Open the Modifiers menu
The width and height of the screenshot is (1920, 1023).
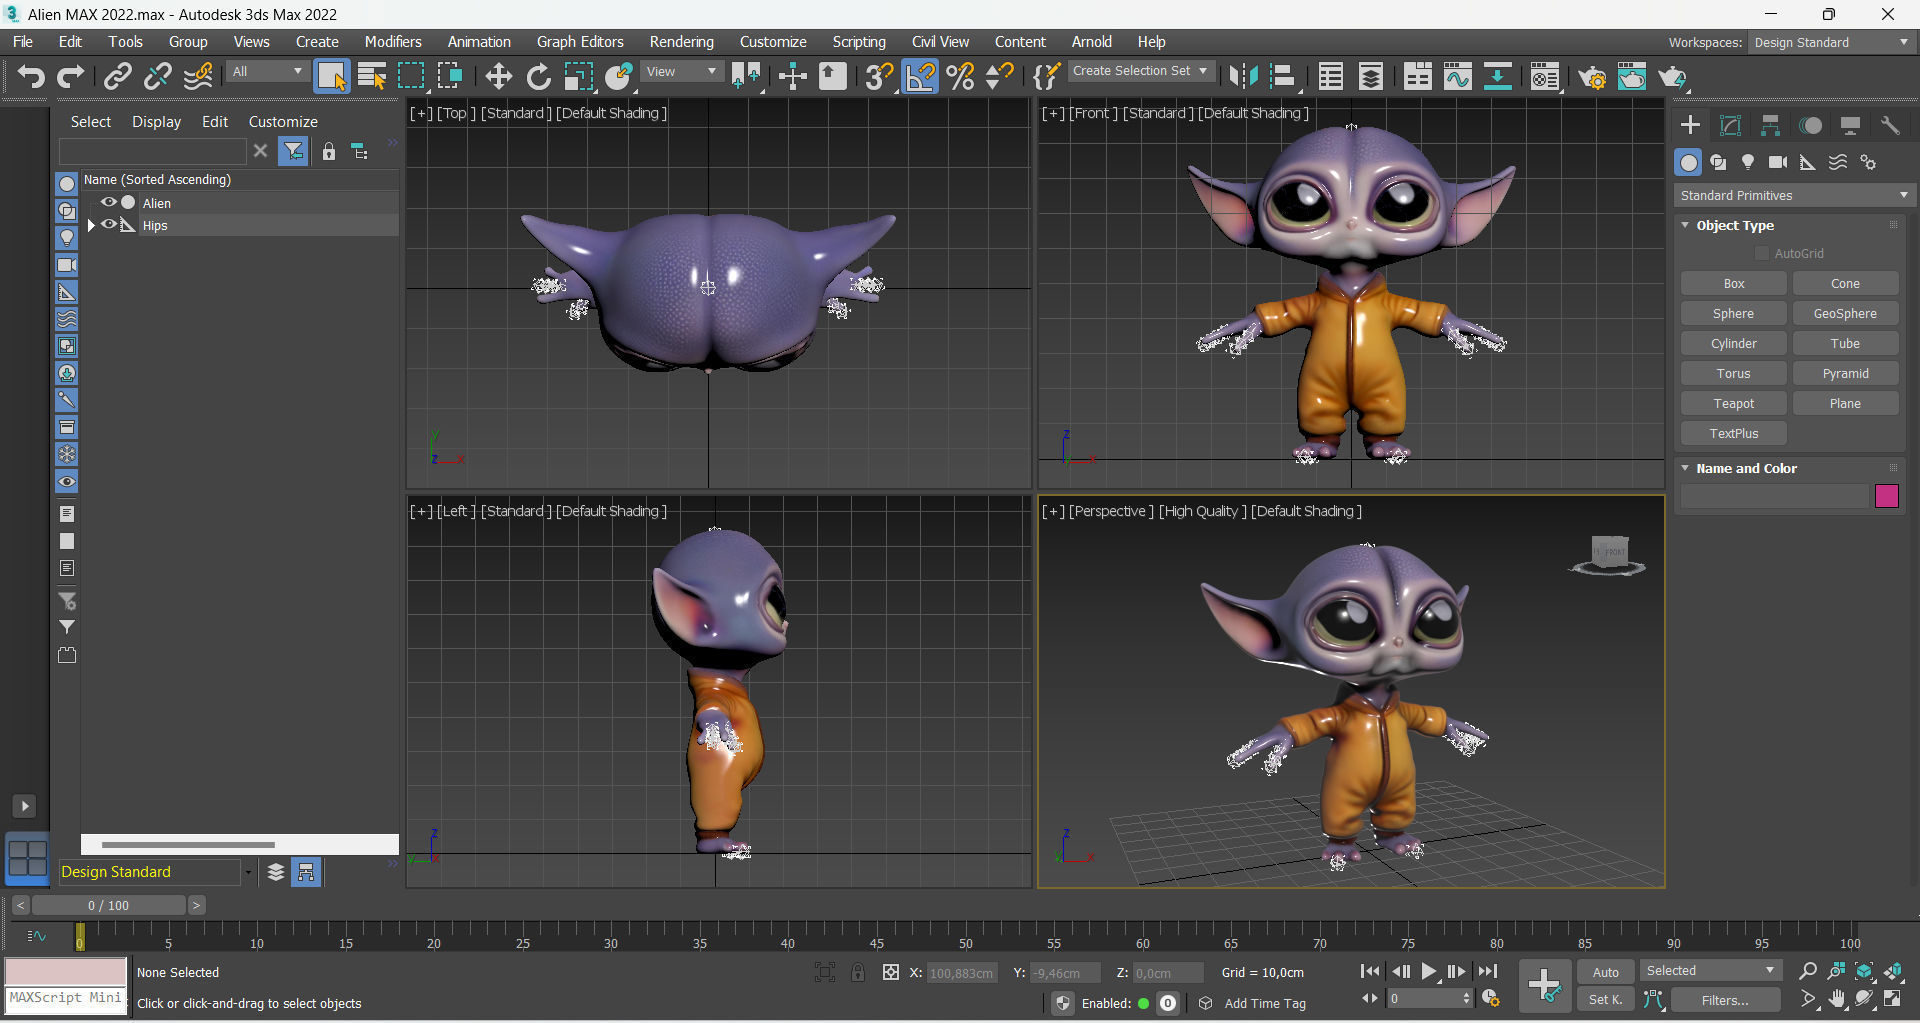(393, 41)
